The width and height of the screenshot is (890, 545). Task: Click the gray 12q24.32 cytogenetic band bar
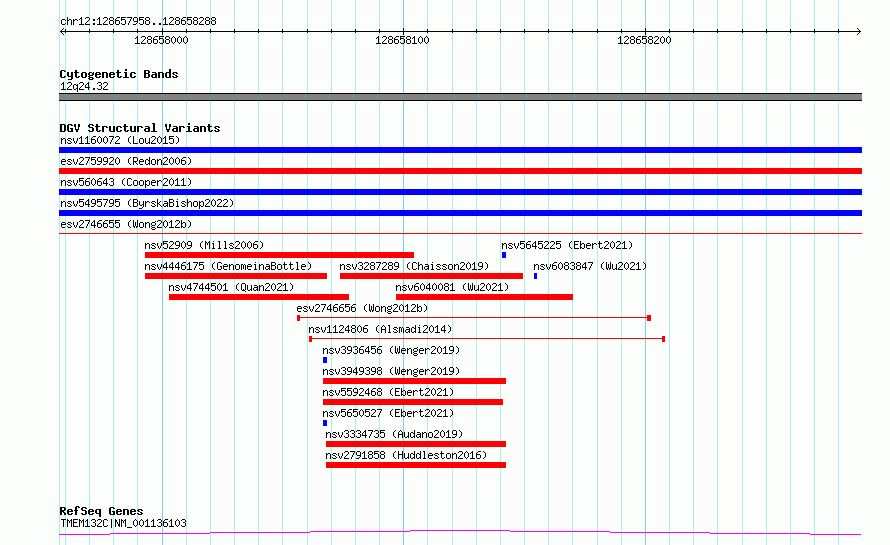(460, 97)
